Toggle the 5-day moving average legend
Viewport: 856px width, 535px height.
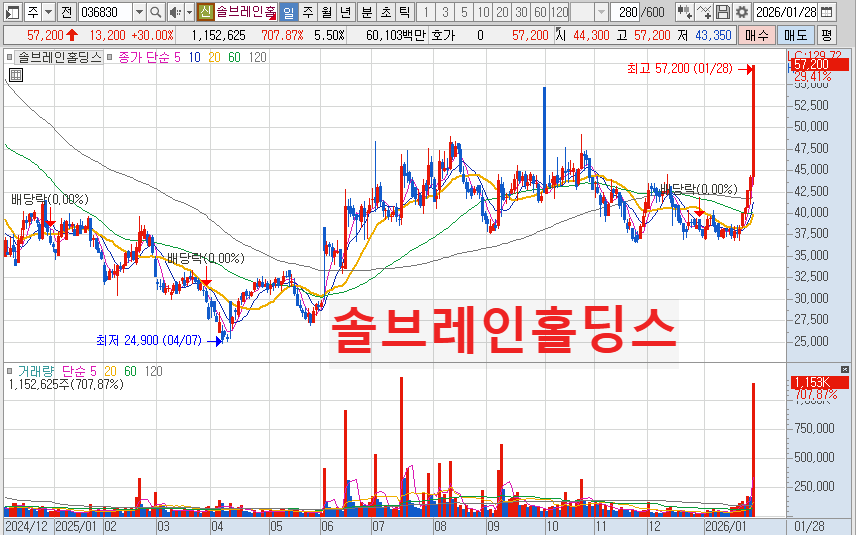point(177,57)
